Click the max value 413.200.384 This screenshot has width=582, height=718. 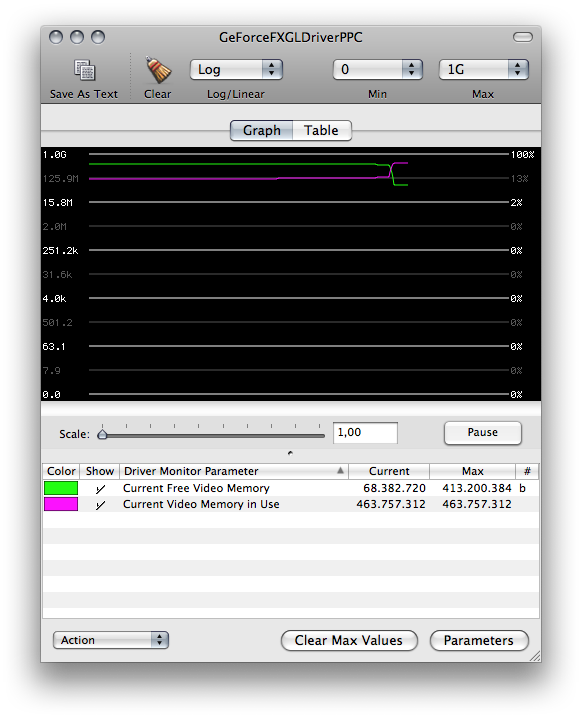477,488
